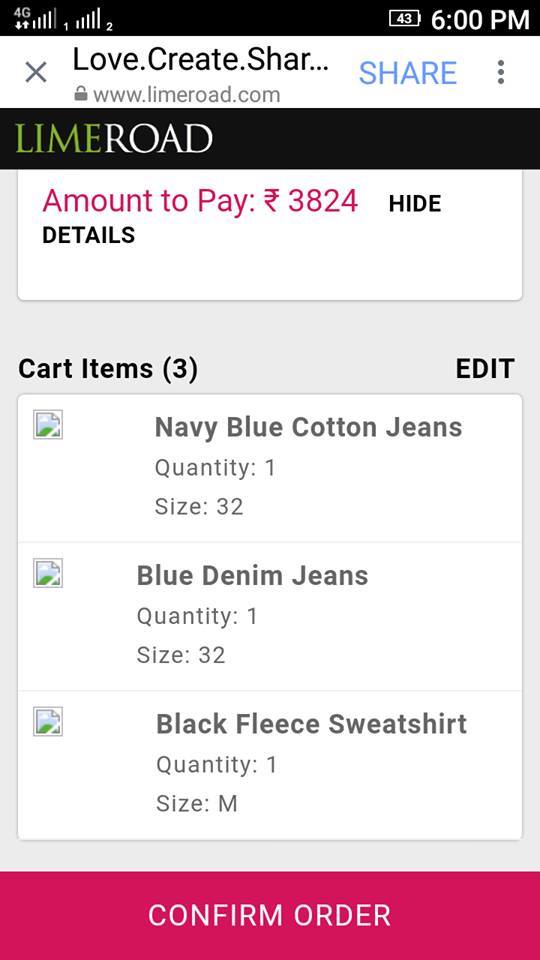Open Navy Blue Cotton Jeans product thumbnail
The width and height of the screenshot is (540, 960).
48,425
